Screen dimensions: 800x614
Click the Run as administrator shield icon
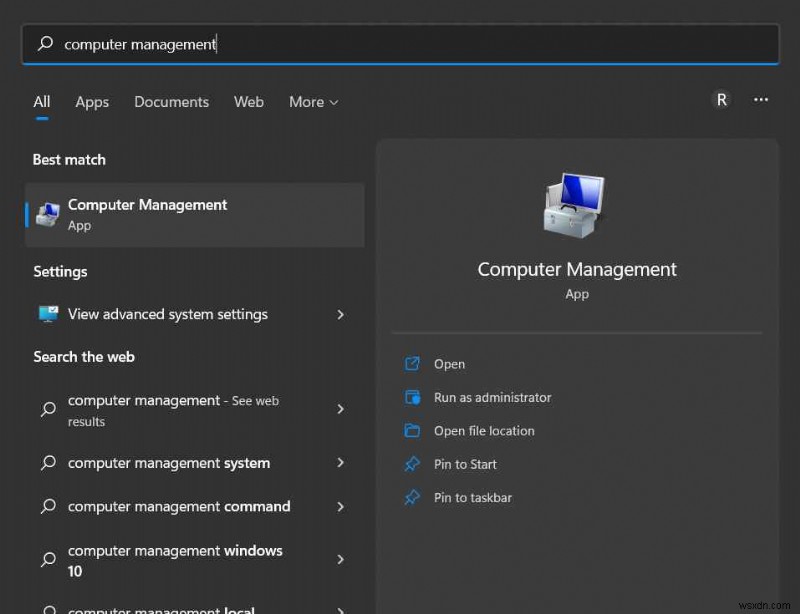click(x=413, y=397)
